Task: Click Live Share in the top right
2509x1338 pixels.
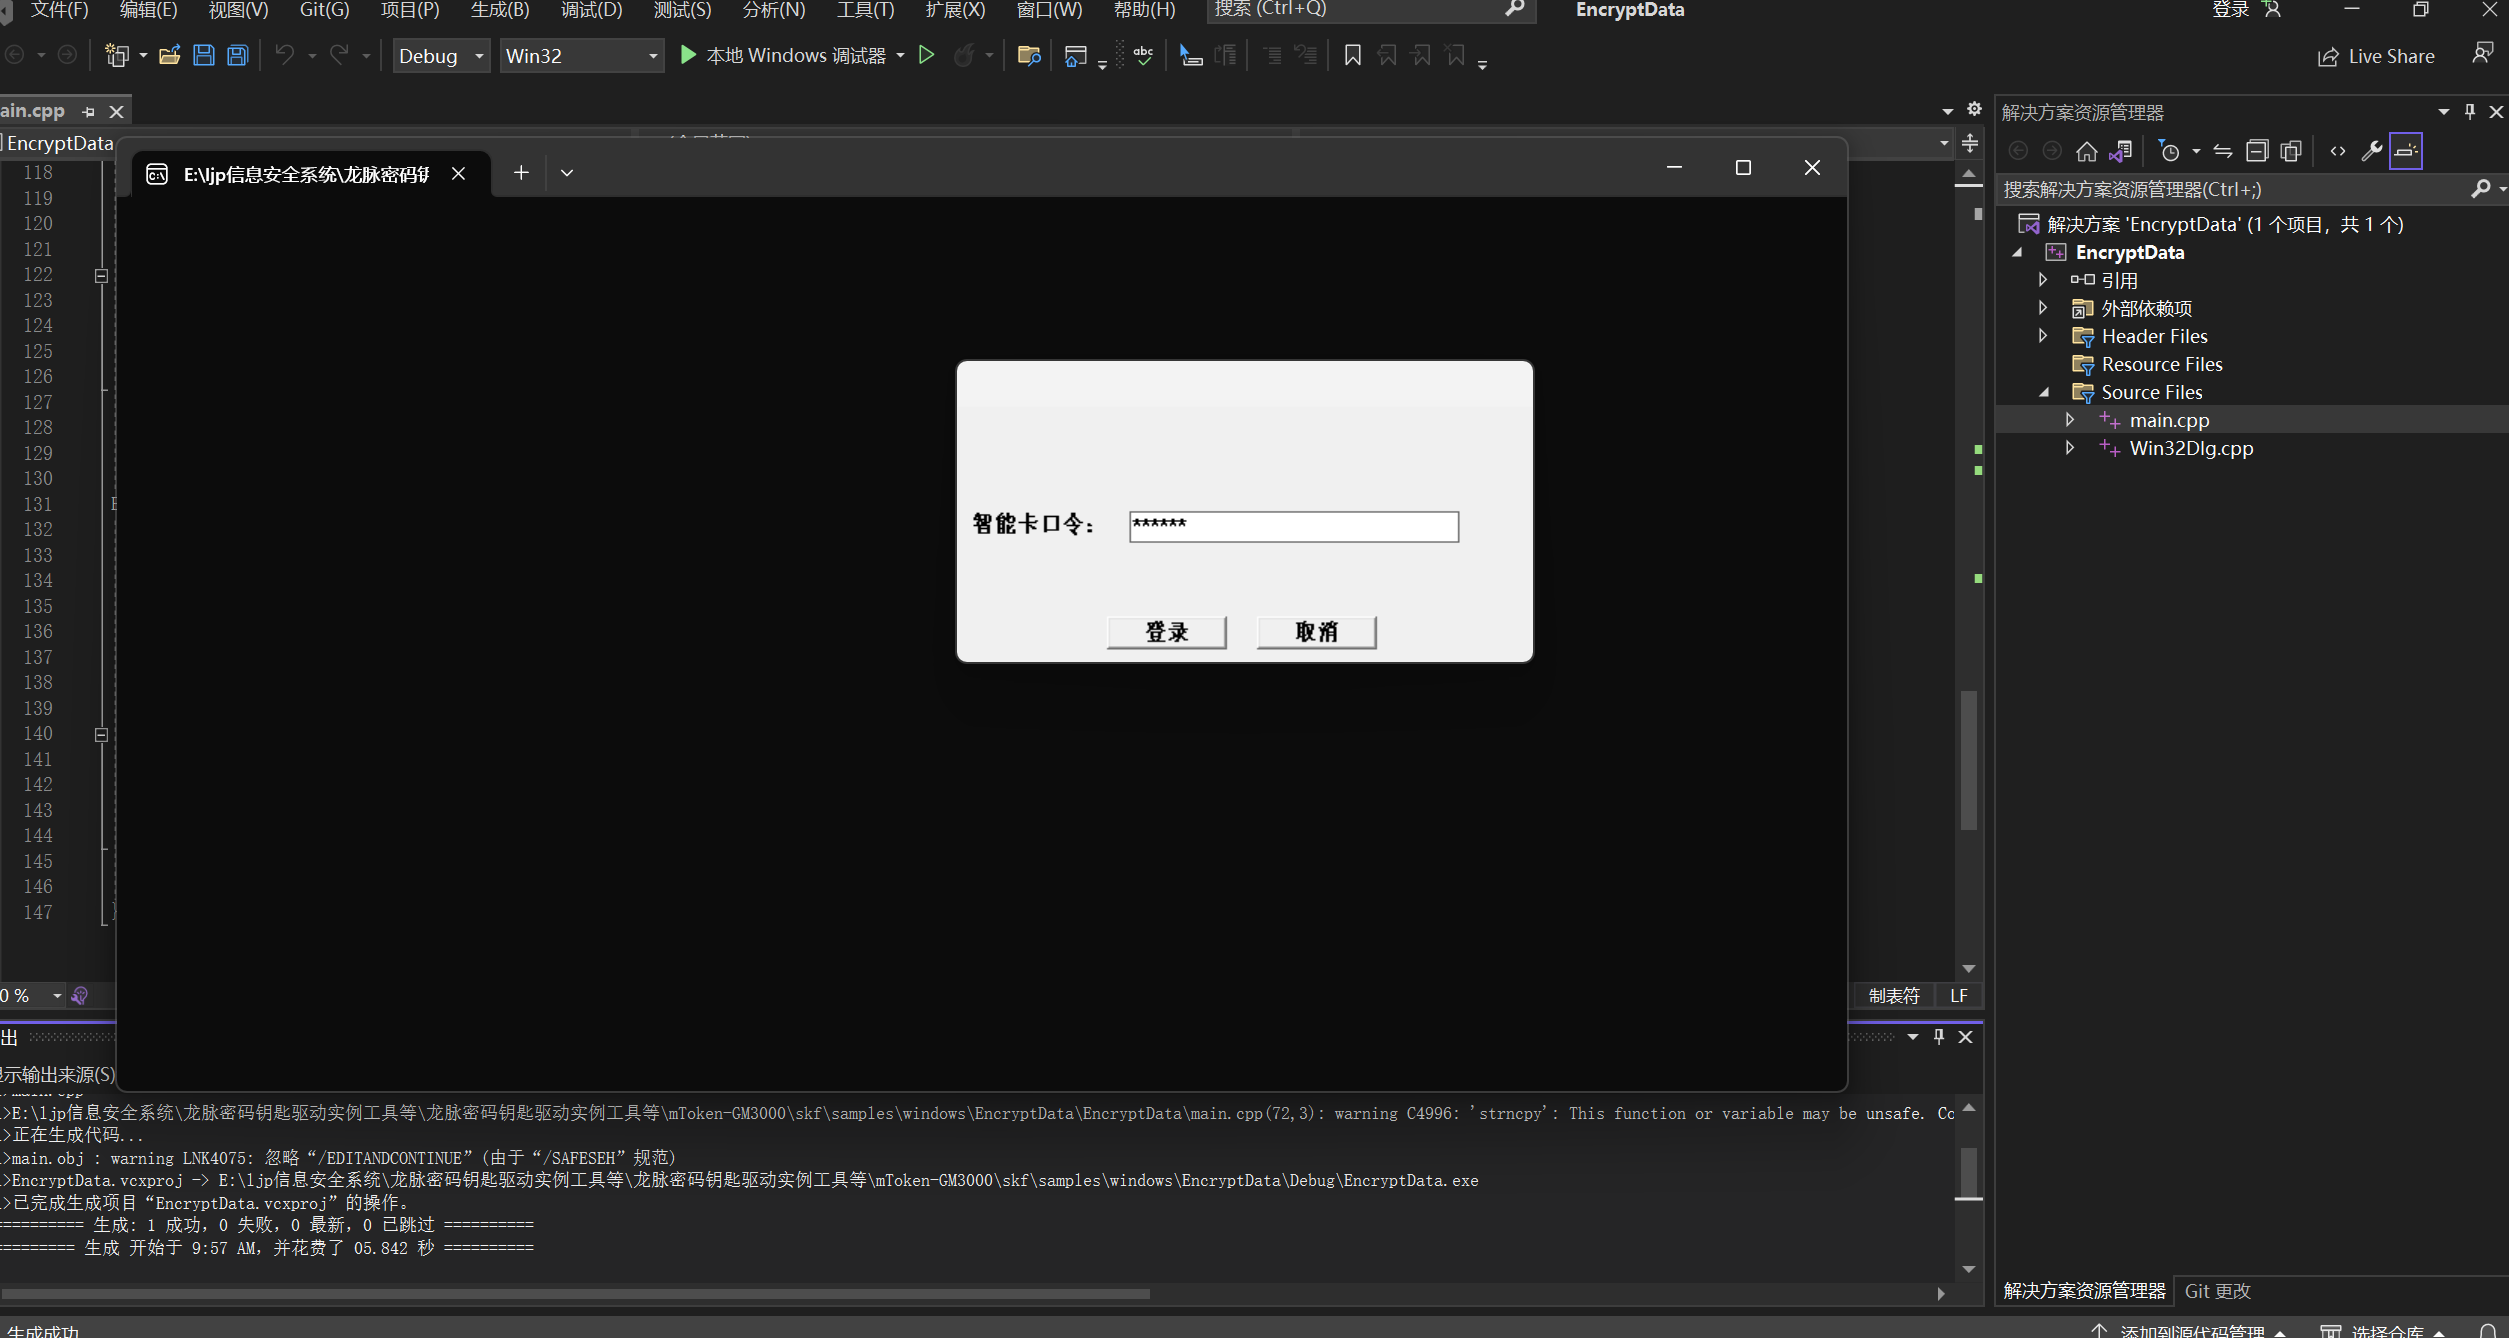Action: click(x=2377, y=57)
